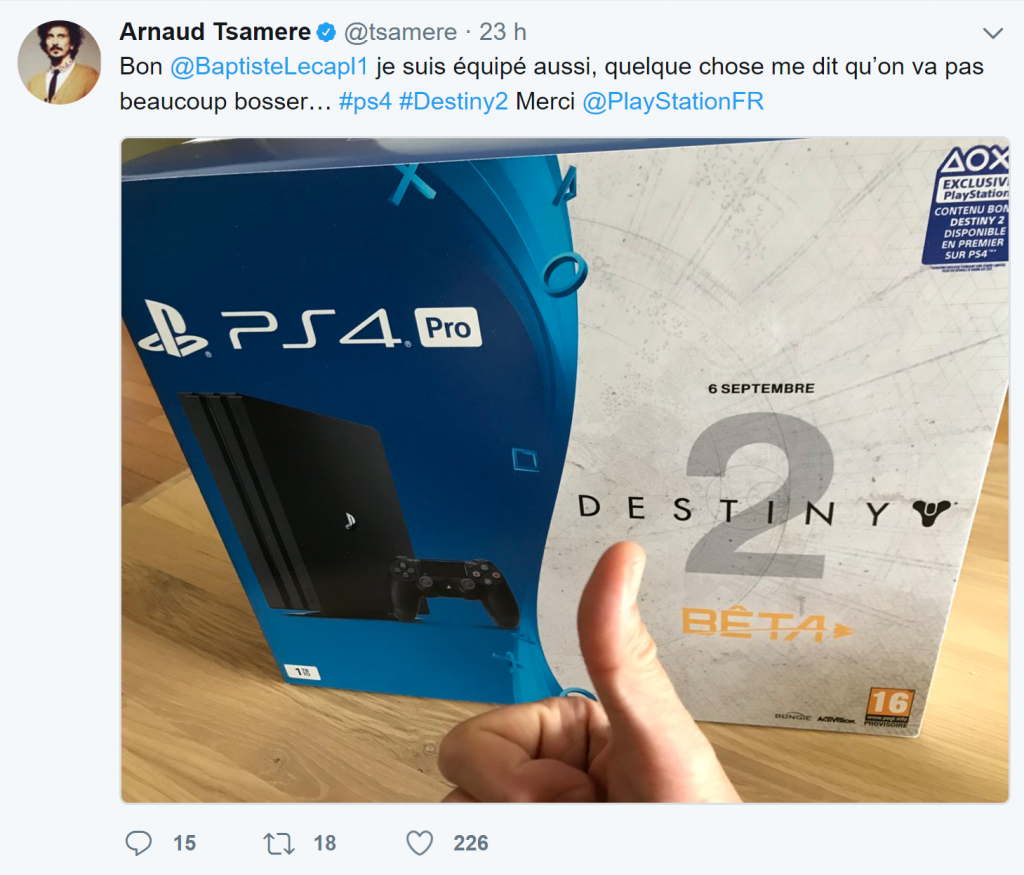Open the #ps4 hashtag
The height and width of the screenshot is (875, 1024).
pos(365,102)
